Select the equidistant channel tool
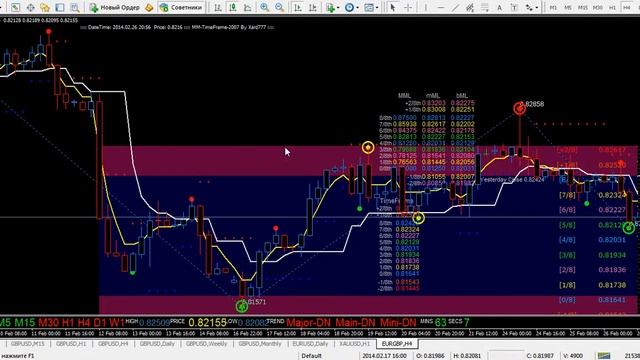Viewport: 640px width, 360px height. point(470,7)
